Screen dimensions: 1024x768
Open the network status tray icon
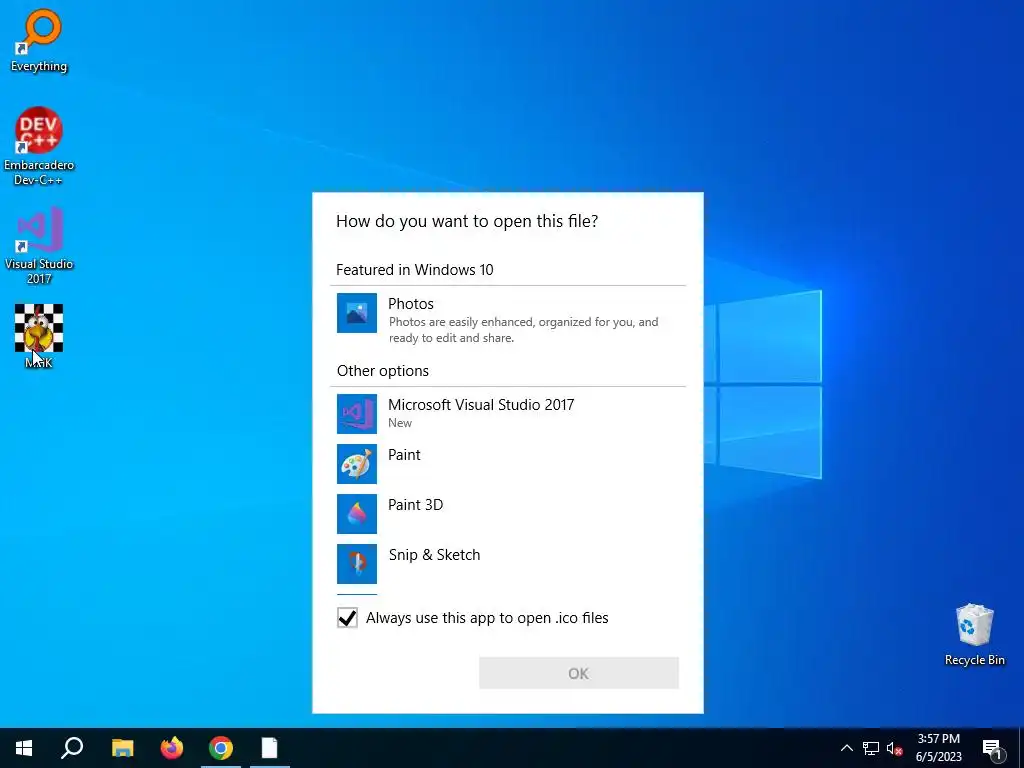pyautogui.click(x=871, y=748)
